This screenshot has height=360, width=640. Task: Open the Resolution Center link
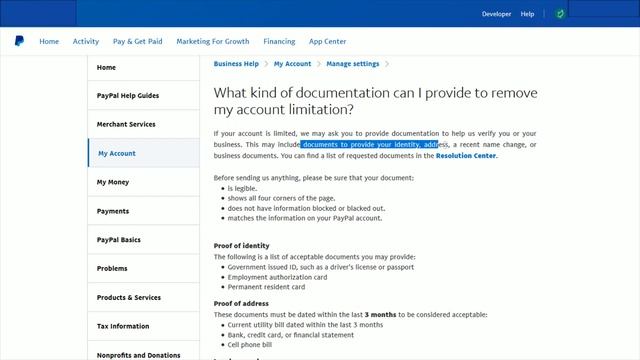click(466, 156)
